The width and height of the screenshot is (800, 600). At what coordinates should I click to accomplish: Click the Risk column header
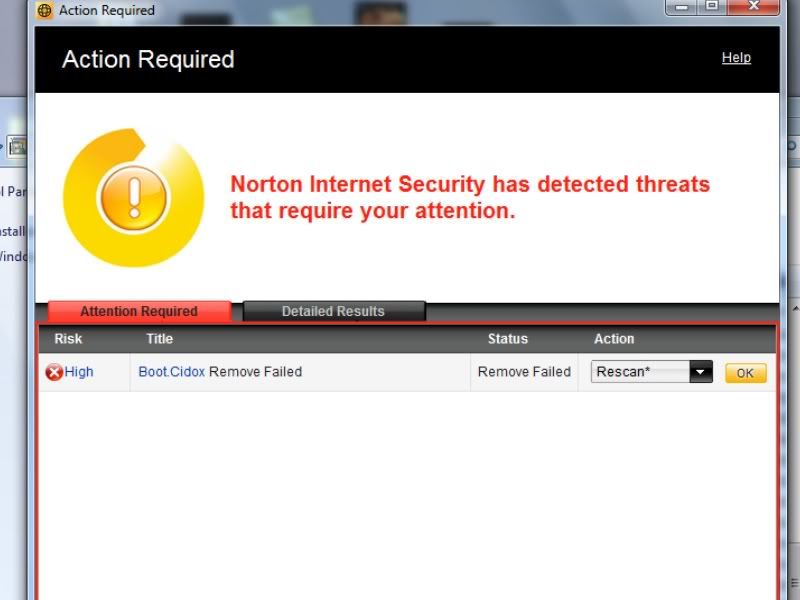pyautogui.click(x=68, y=339)
